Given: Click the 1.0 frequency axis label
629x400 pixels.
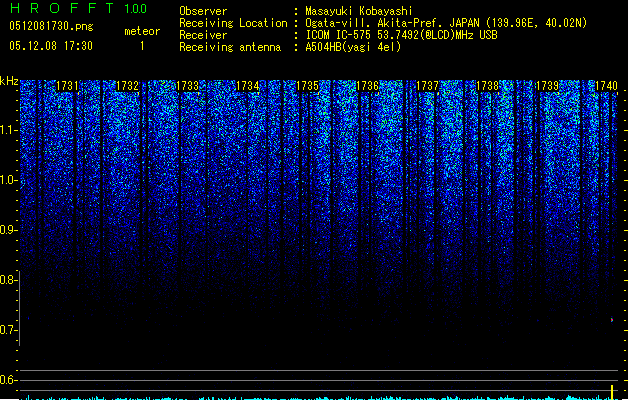Looking at the screenshot, I should point(9,181).
